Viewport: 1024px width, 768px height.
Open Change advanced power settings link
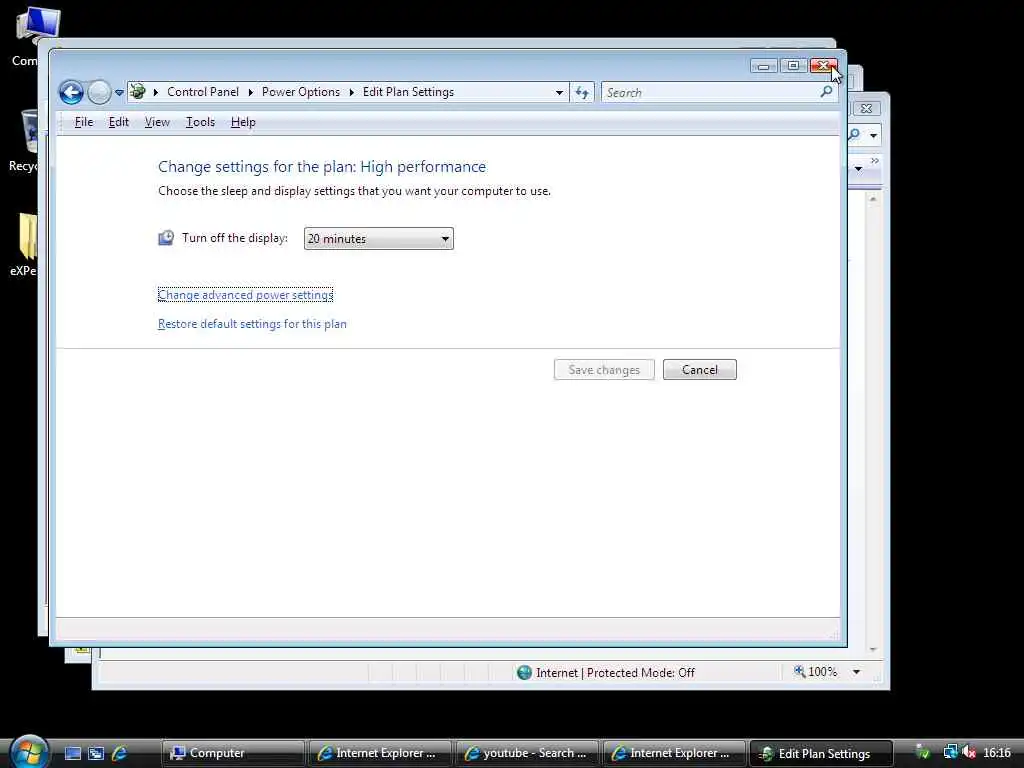pyautogui.click(x=246, y=295)
